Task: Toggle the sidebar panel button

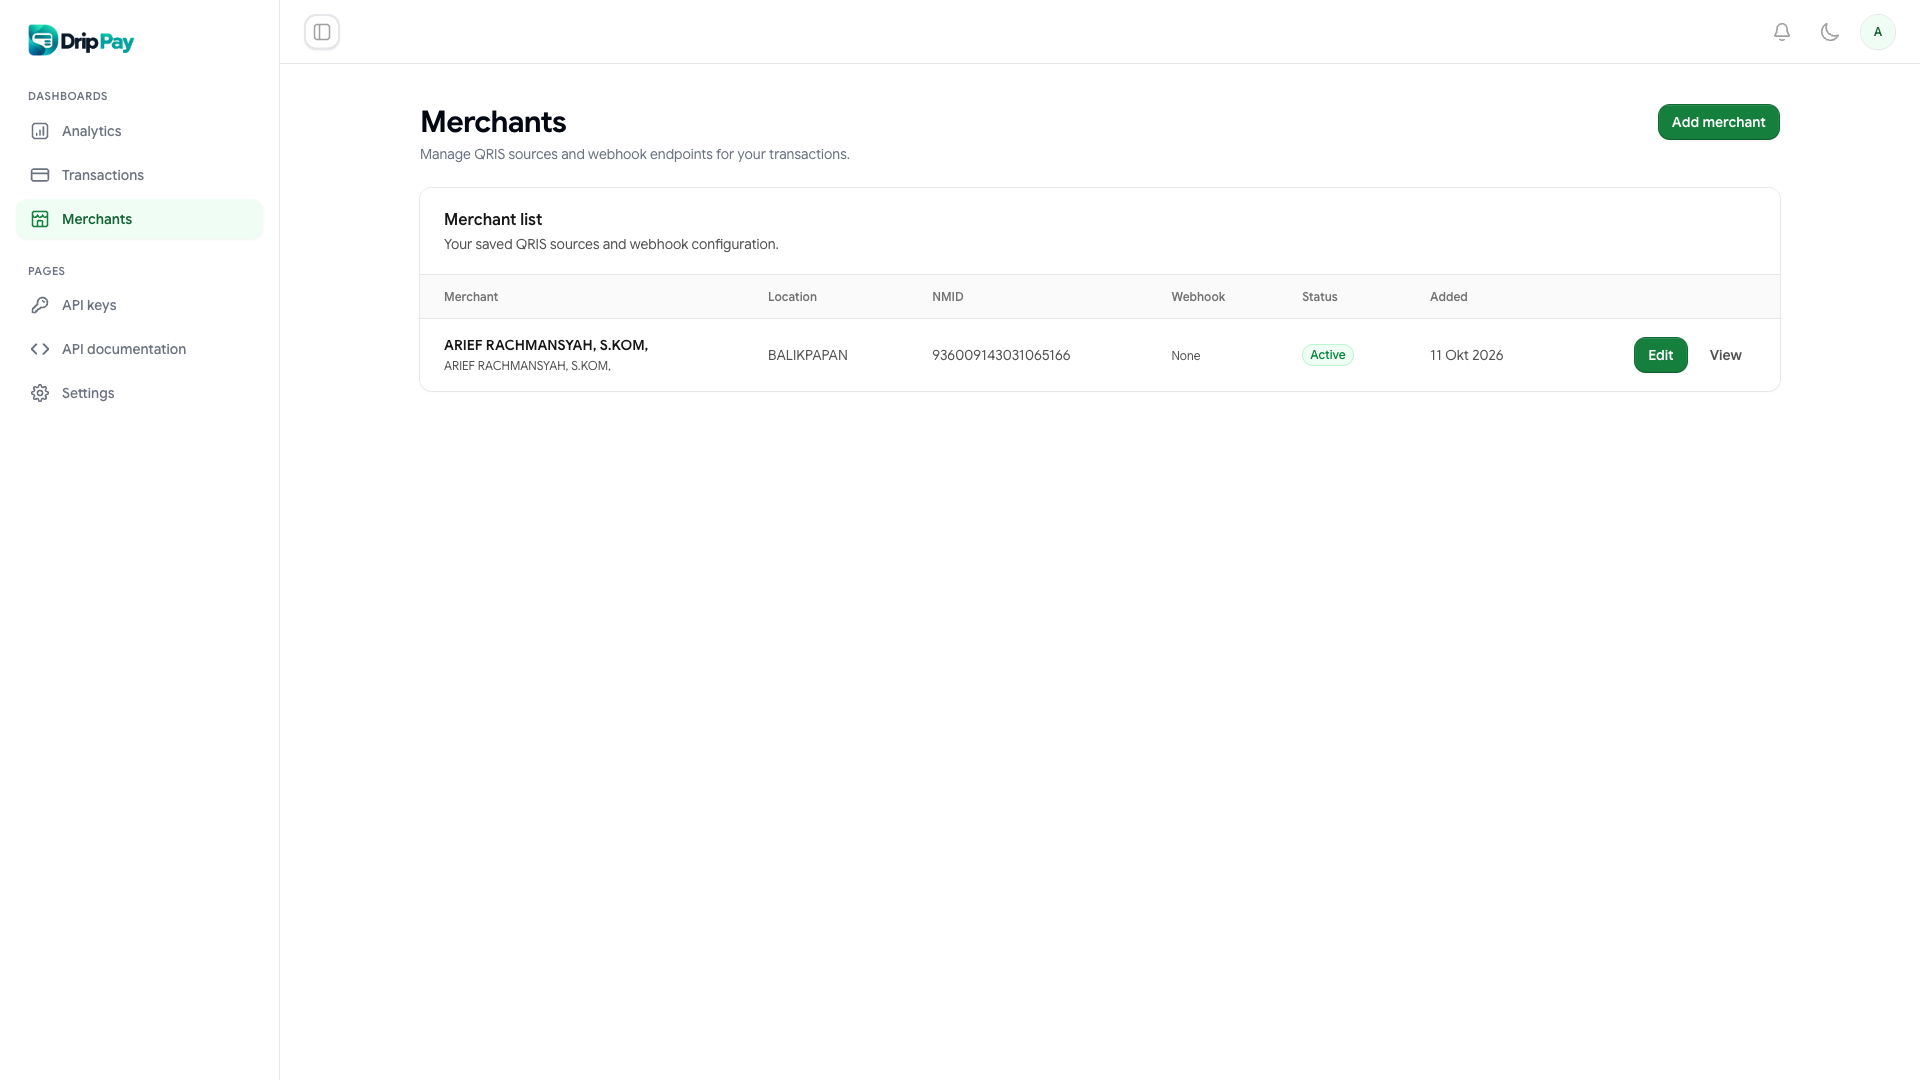Action: tap(322, 32)
